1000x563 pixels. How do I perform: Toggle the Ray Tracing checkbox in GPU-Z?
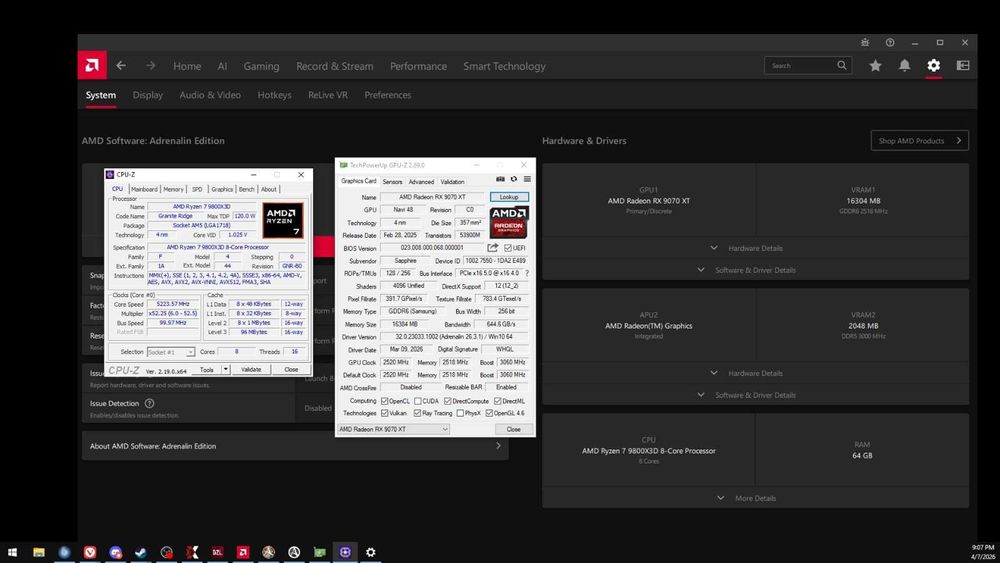point(417,413)
